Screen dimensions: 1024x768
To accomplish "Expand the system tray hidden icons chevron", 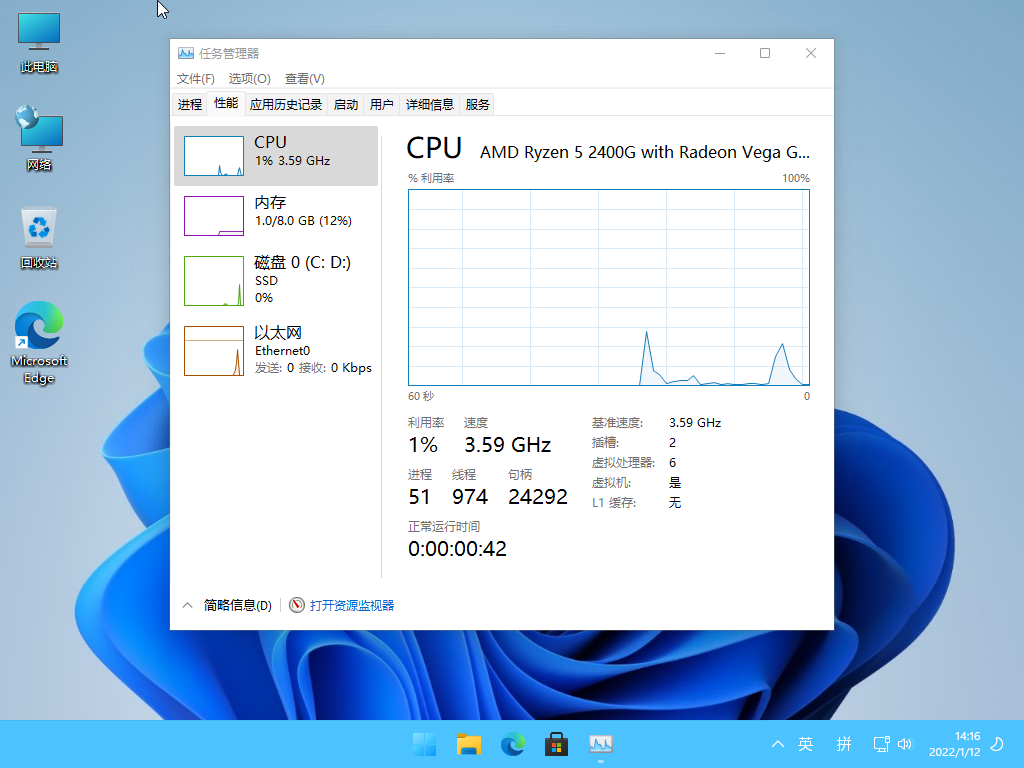I will (778, 744).
